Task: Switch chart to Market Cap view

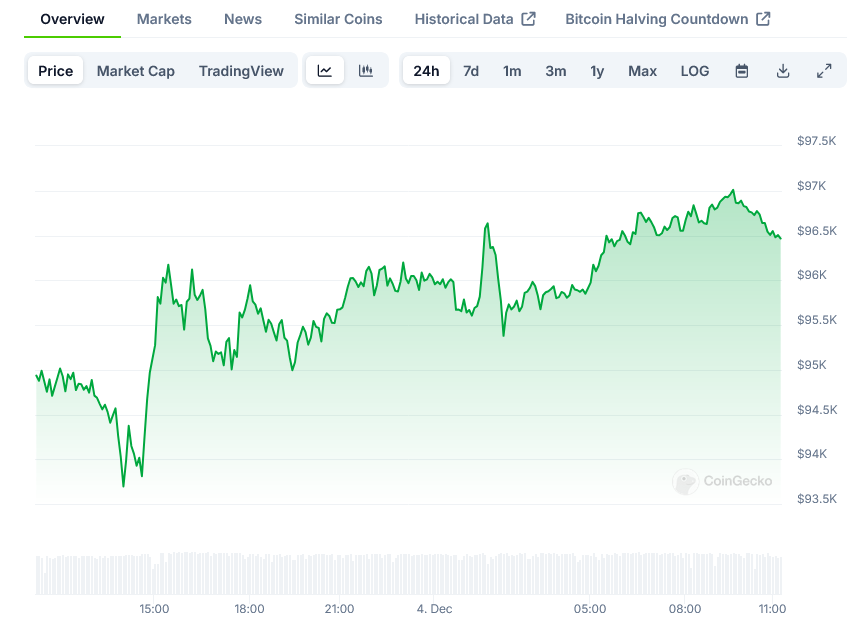Action: tap(136, 71)
